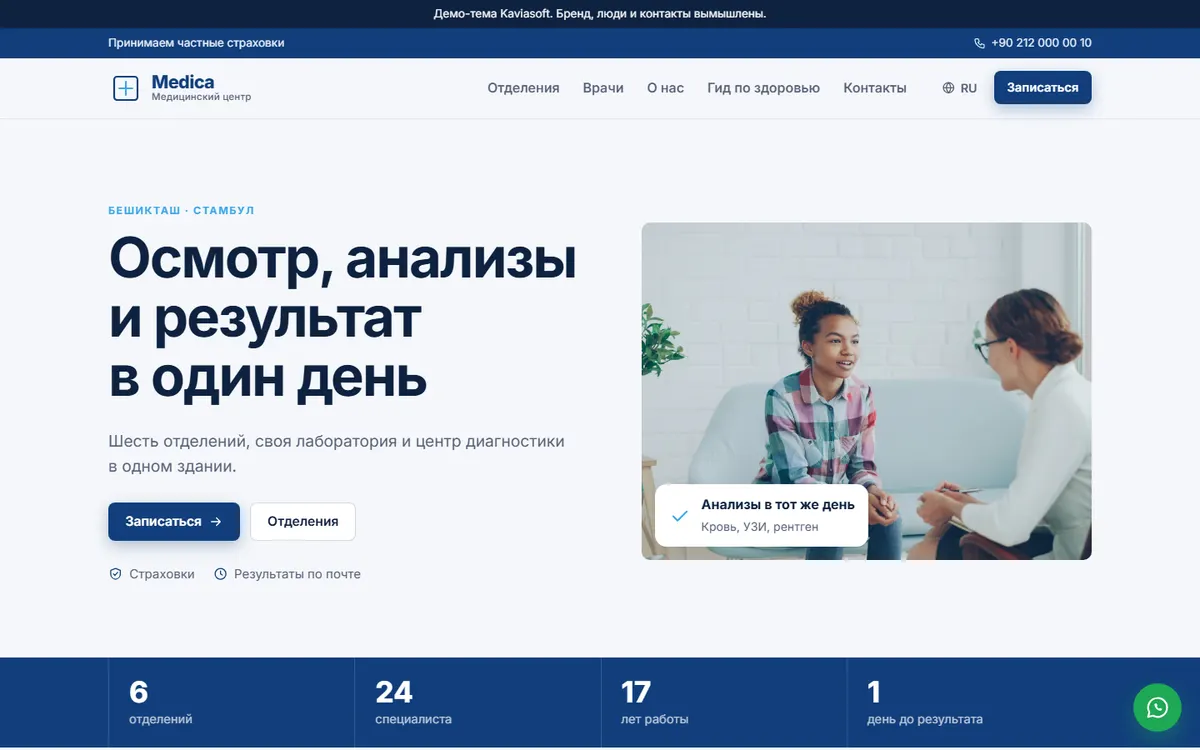Open the RU language selector
Screen dimensions: 1200x750
960,88
